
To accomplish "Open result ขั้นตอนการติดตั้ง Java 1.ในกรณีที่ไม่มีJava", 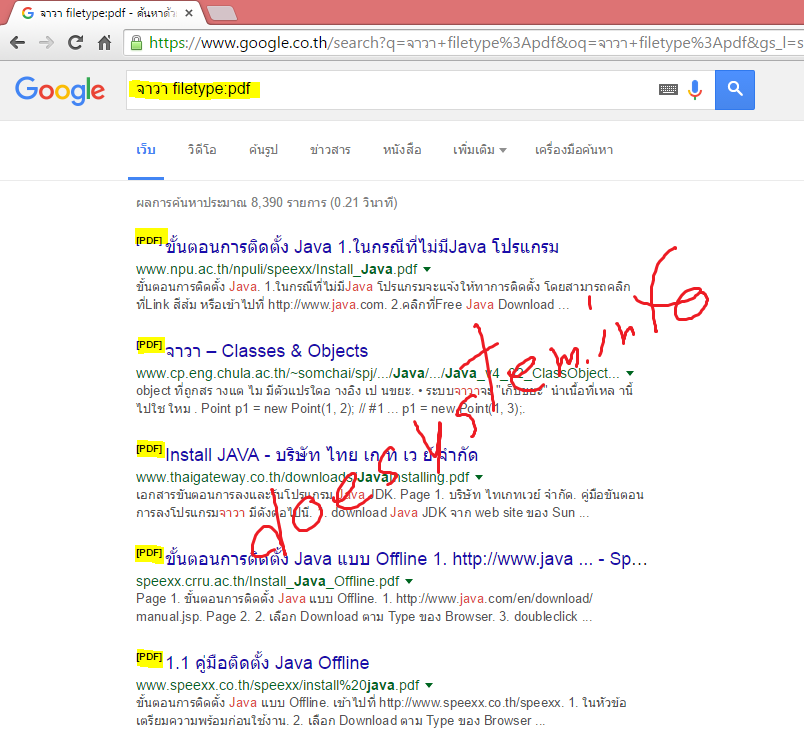I will (362, 247).
